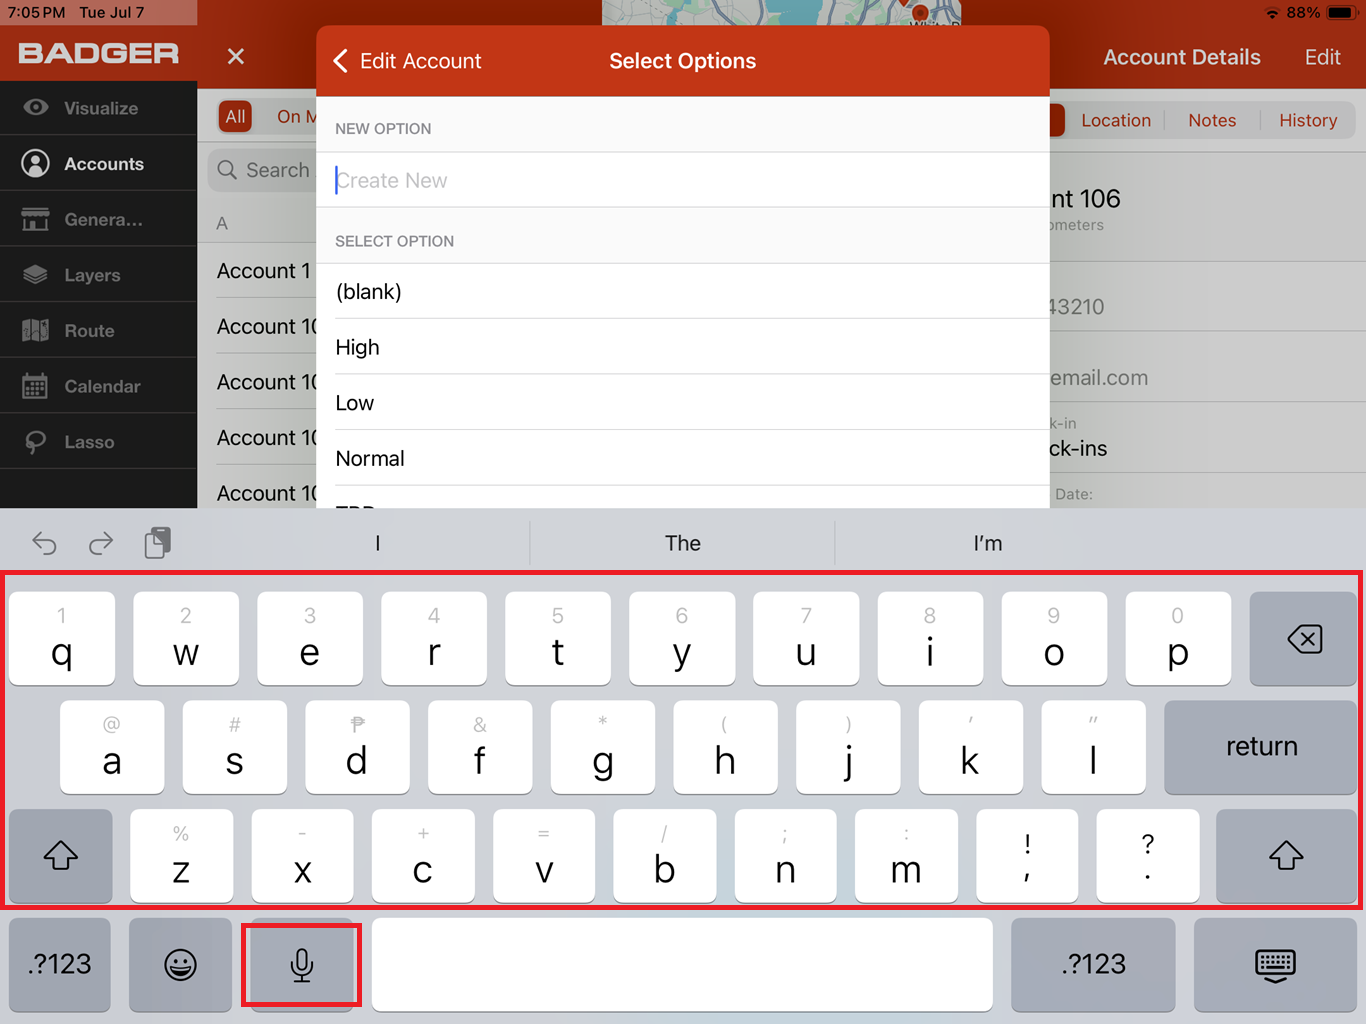
Task: Switch to the Notes tab
Action: click(1212, 120)
